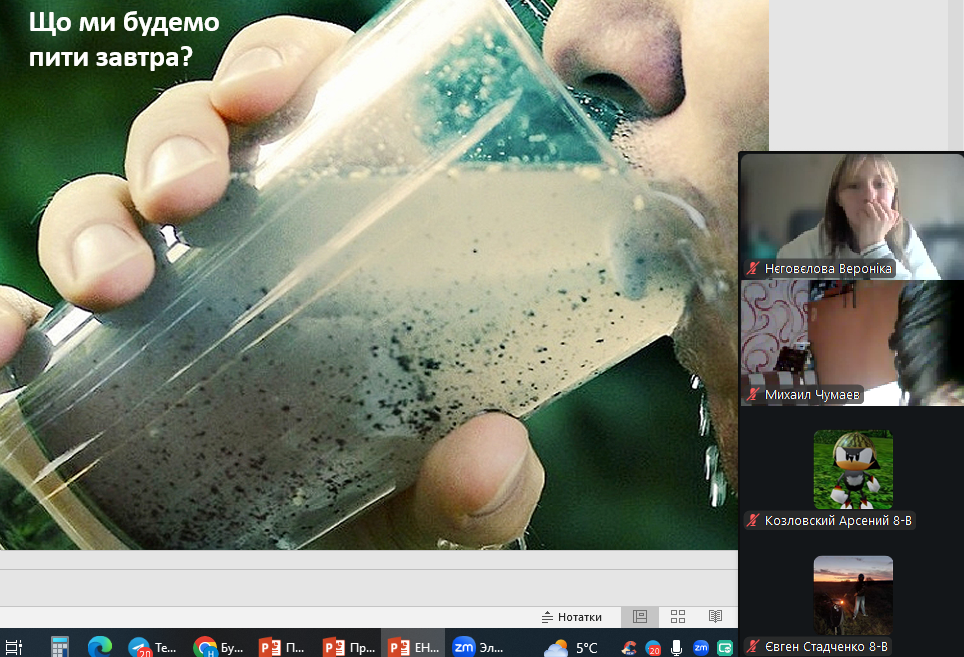964x657 pixels.
Task: Click the Zoom icon in system tray
Action: pos(701,647)
